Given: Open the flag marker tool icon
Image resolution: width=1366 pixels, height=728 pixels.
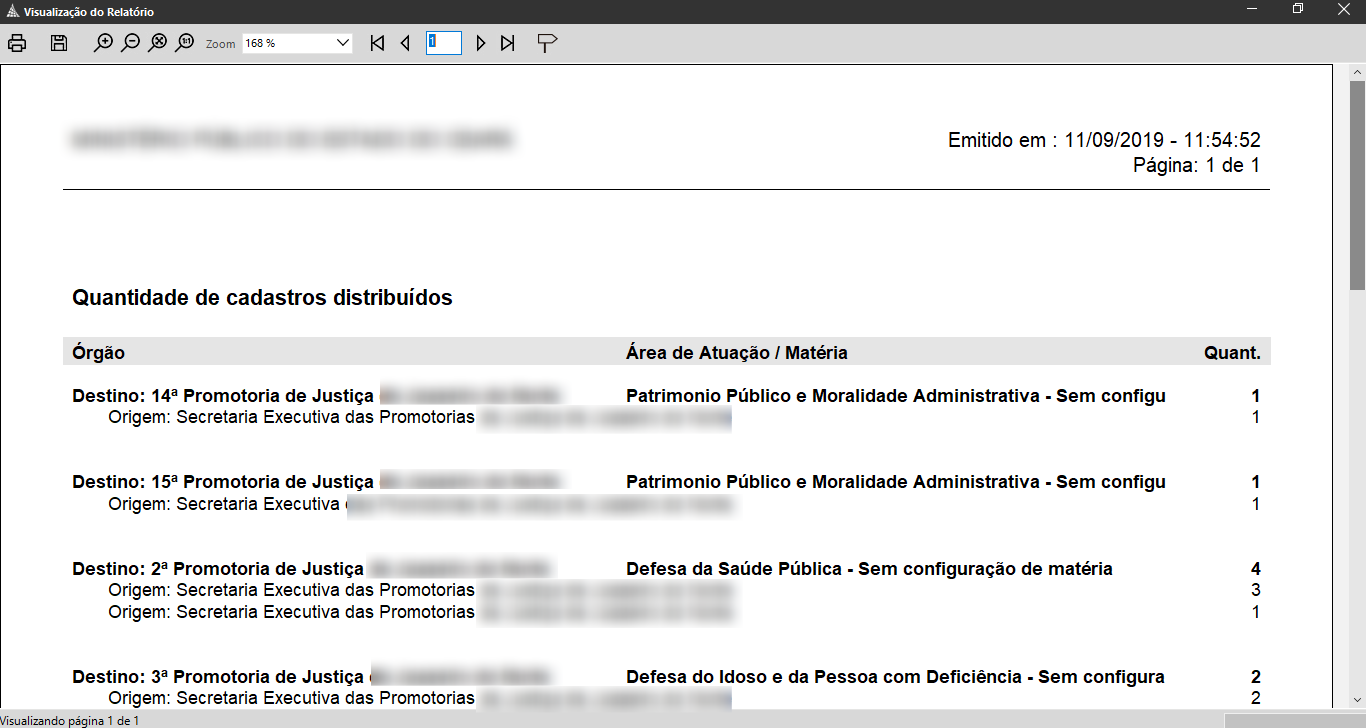Looking at the screenshot, I should click(x=546, y=42).
